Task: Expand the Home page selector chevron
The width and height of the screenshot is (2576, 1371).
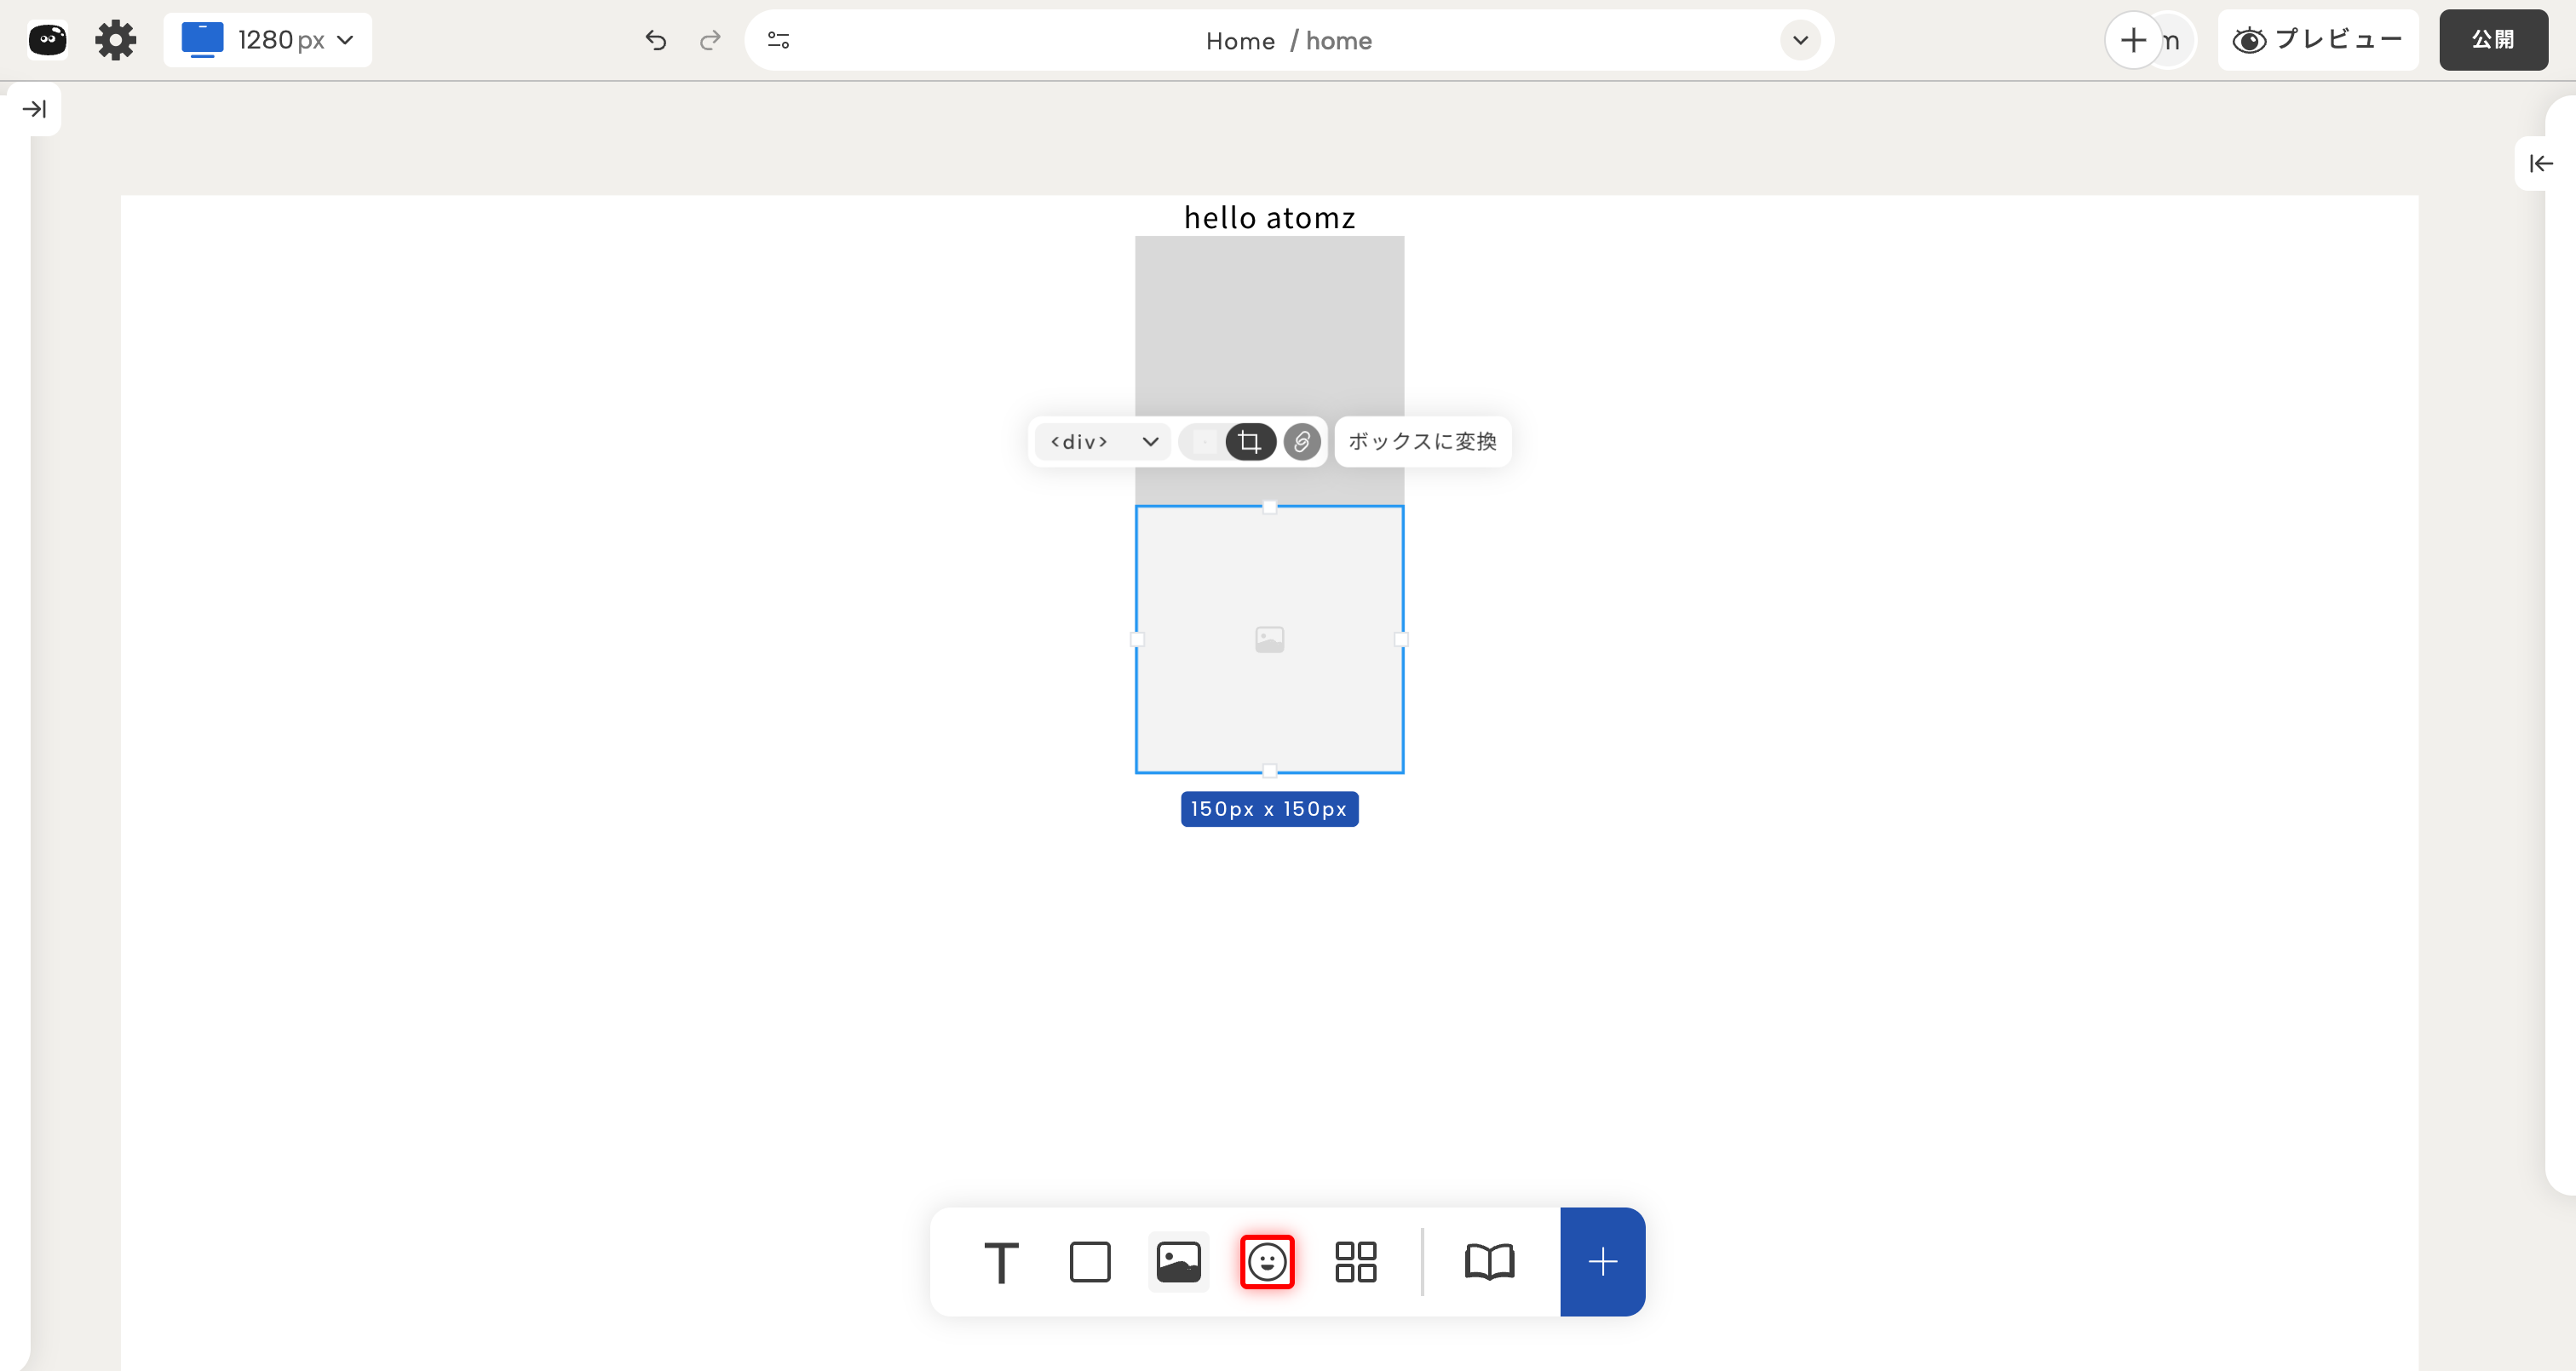Action: pos(1799,40)
